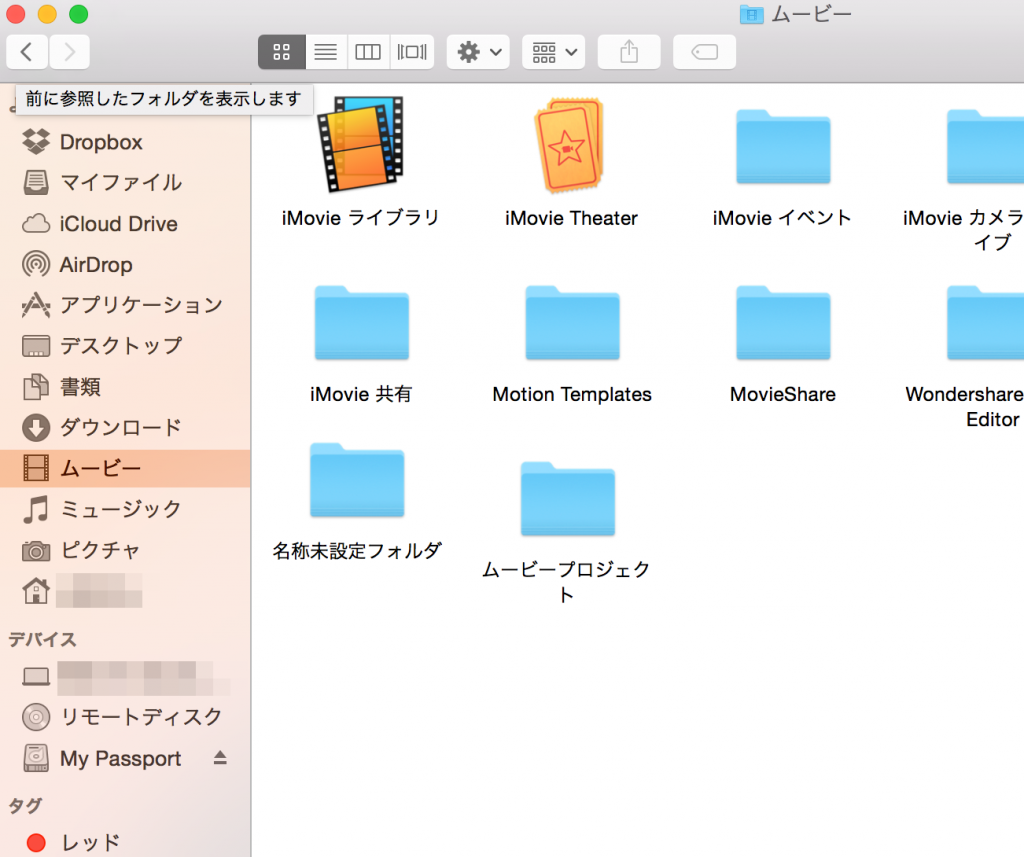The width and height of the screenshot is (1024, 857).
Task: Open the gear action dropdown menu
Action: point(478,52)
